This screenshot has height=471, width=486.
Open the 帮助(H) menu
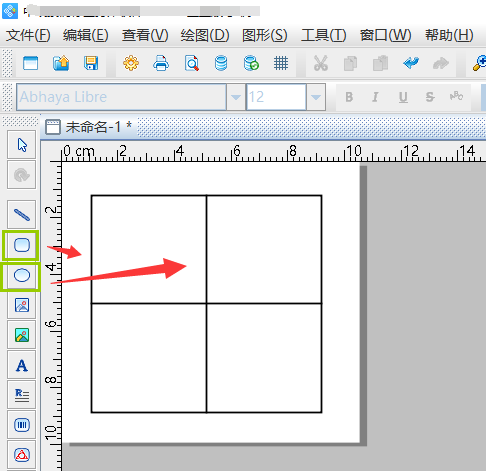449,35
